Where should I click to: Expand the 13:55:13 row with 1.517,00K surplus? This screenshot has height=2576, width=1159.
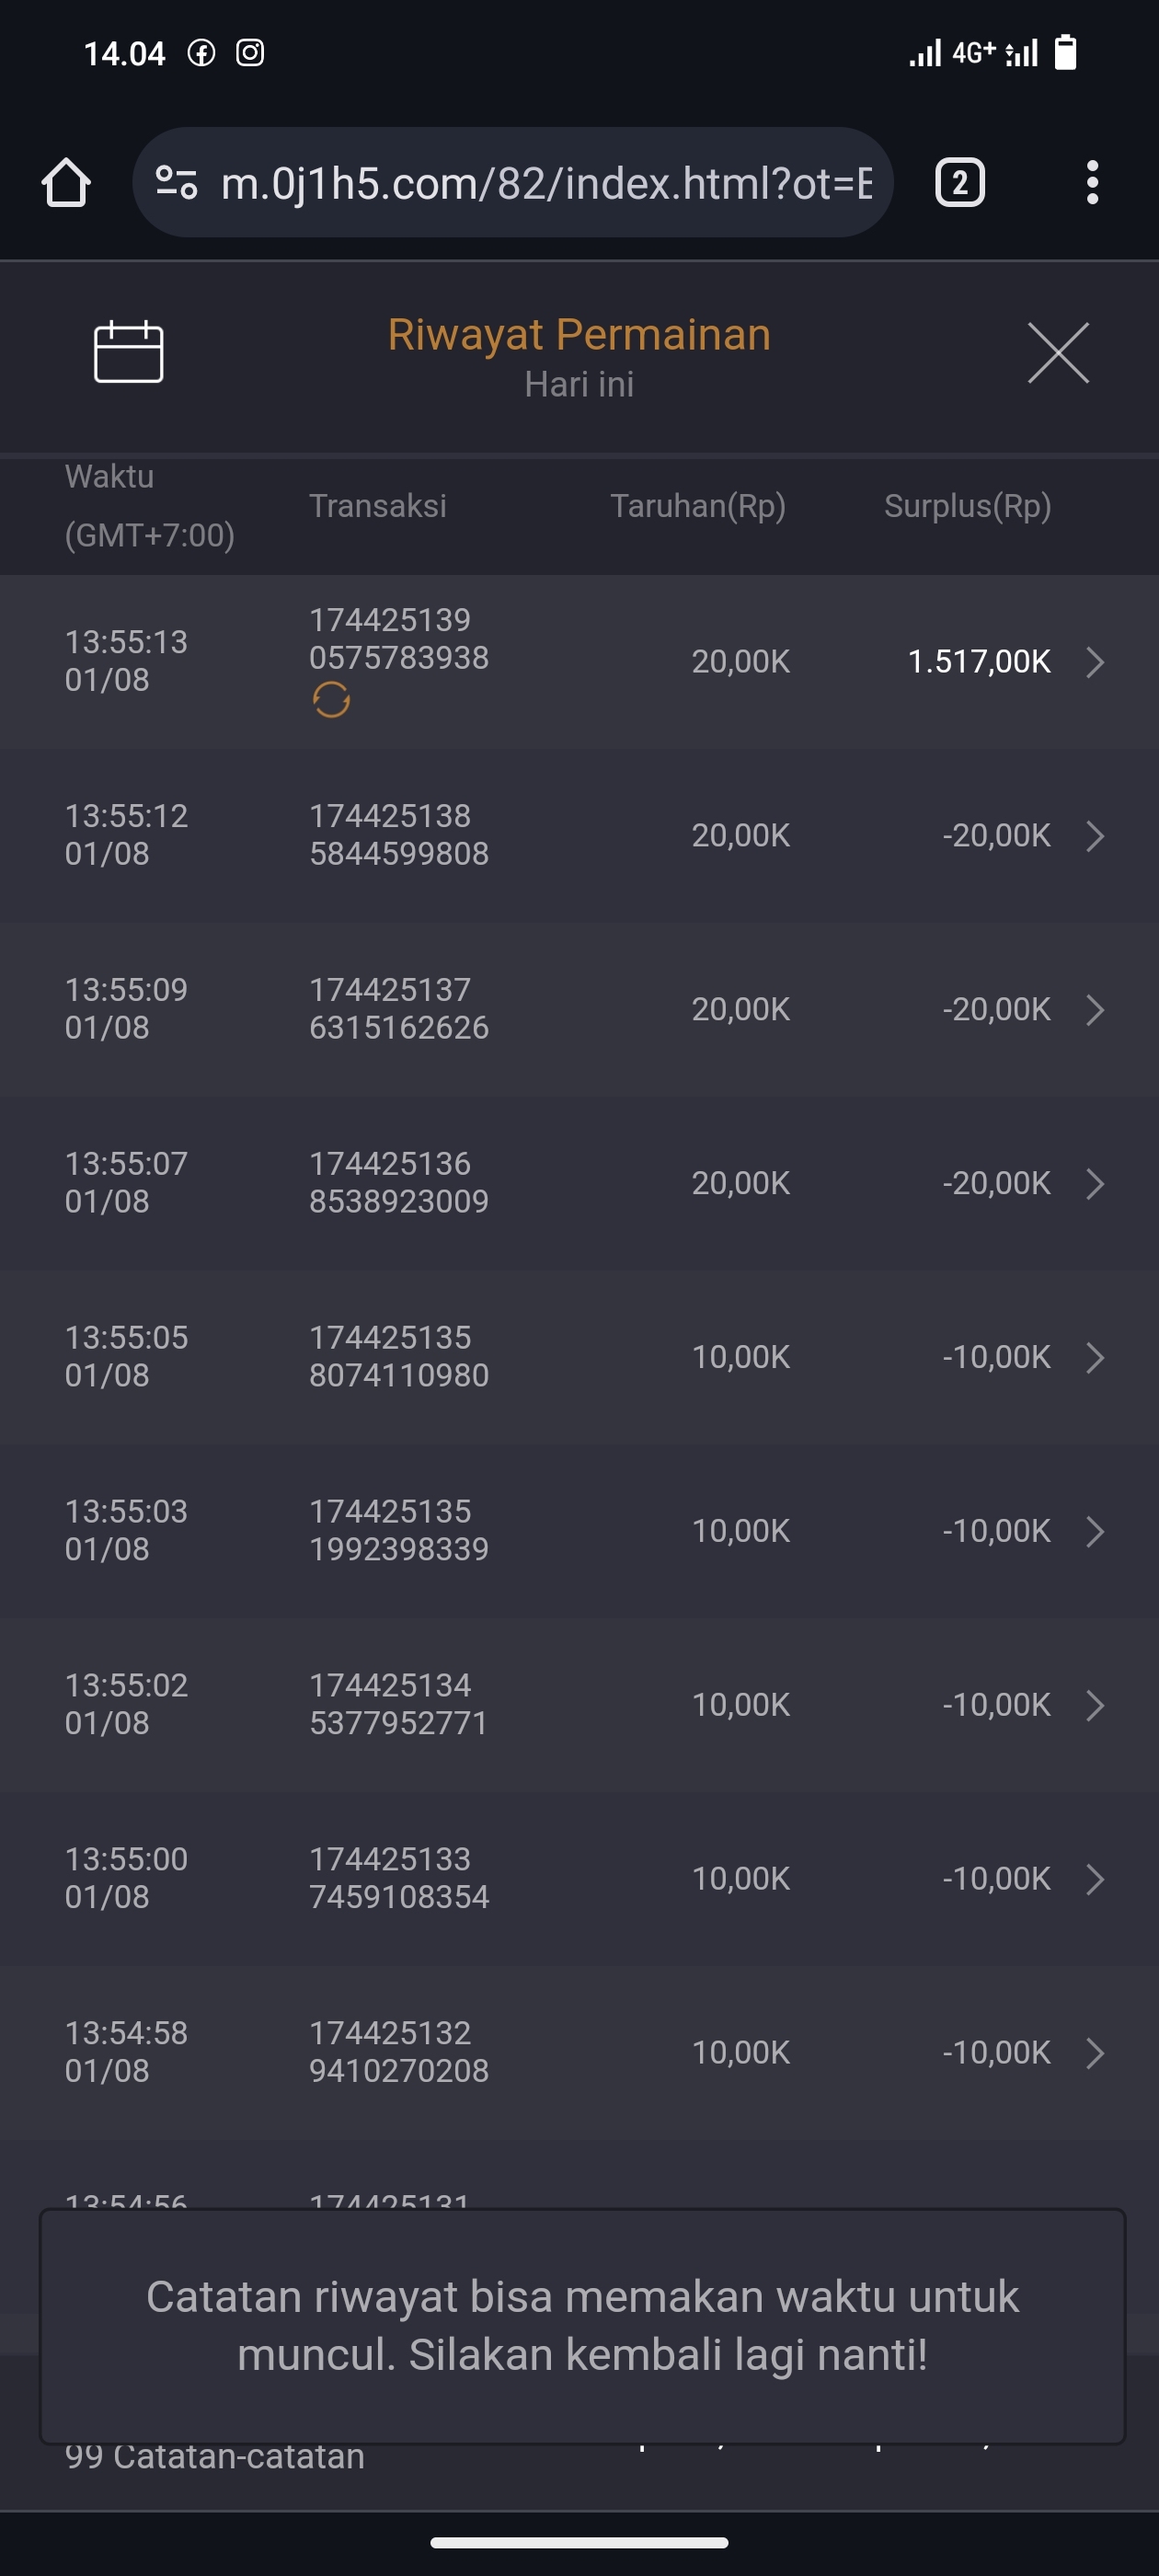click(1095, 662)
